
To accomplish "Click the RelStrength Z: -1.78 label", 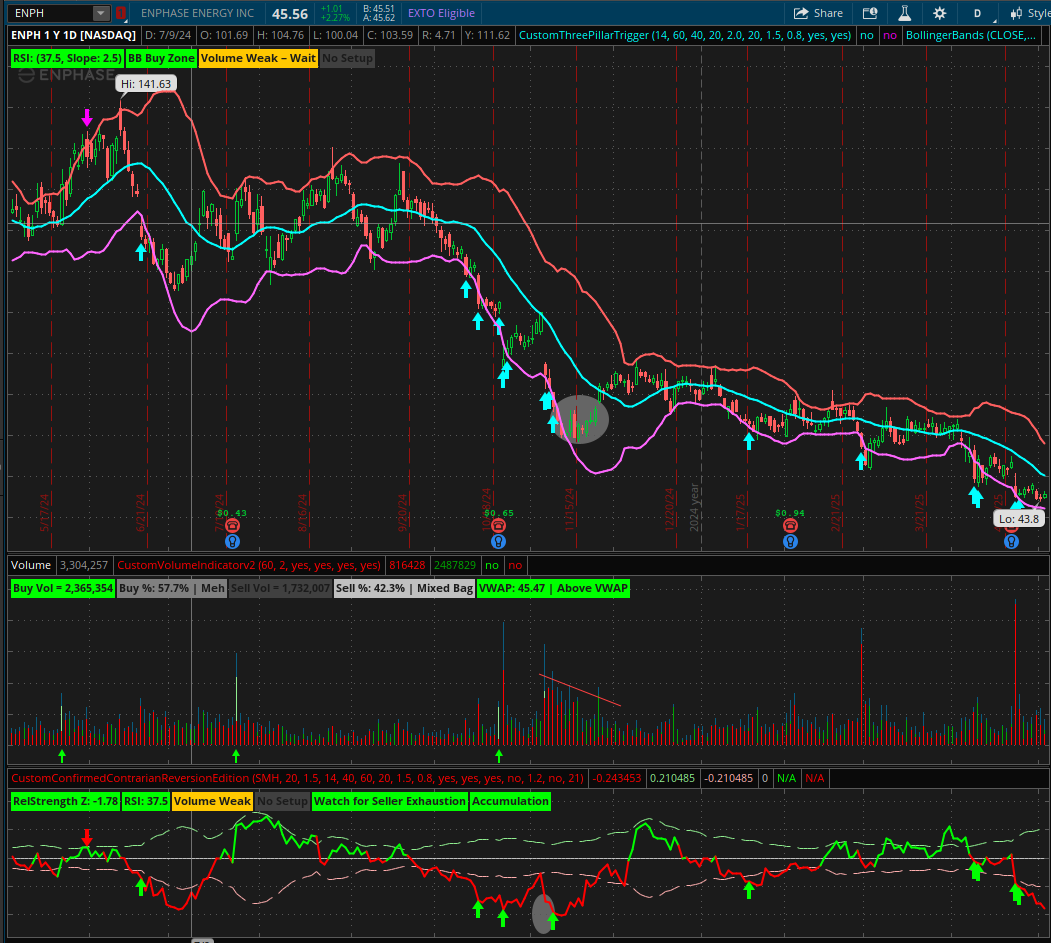I will click(x=66, y=802).
